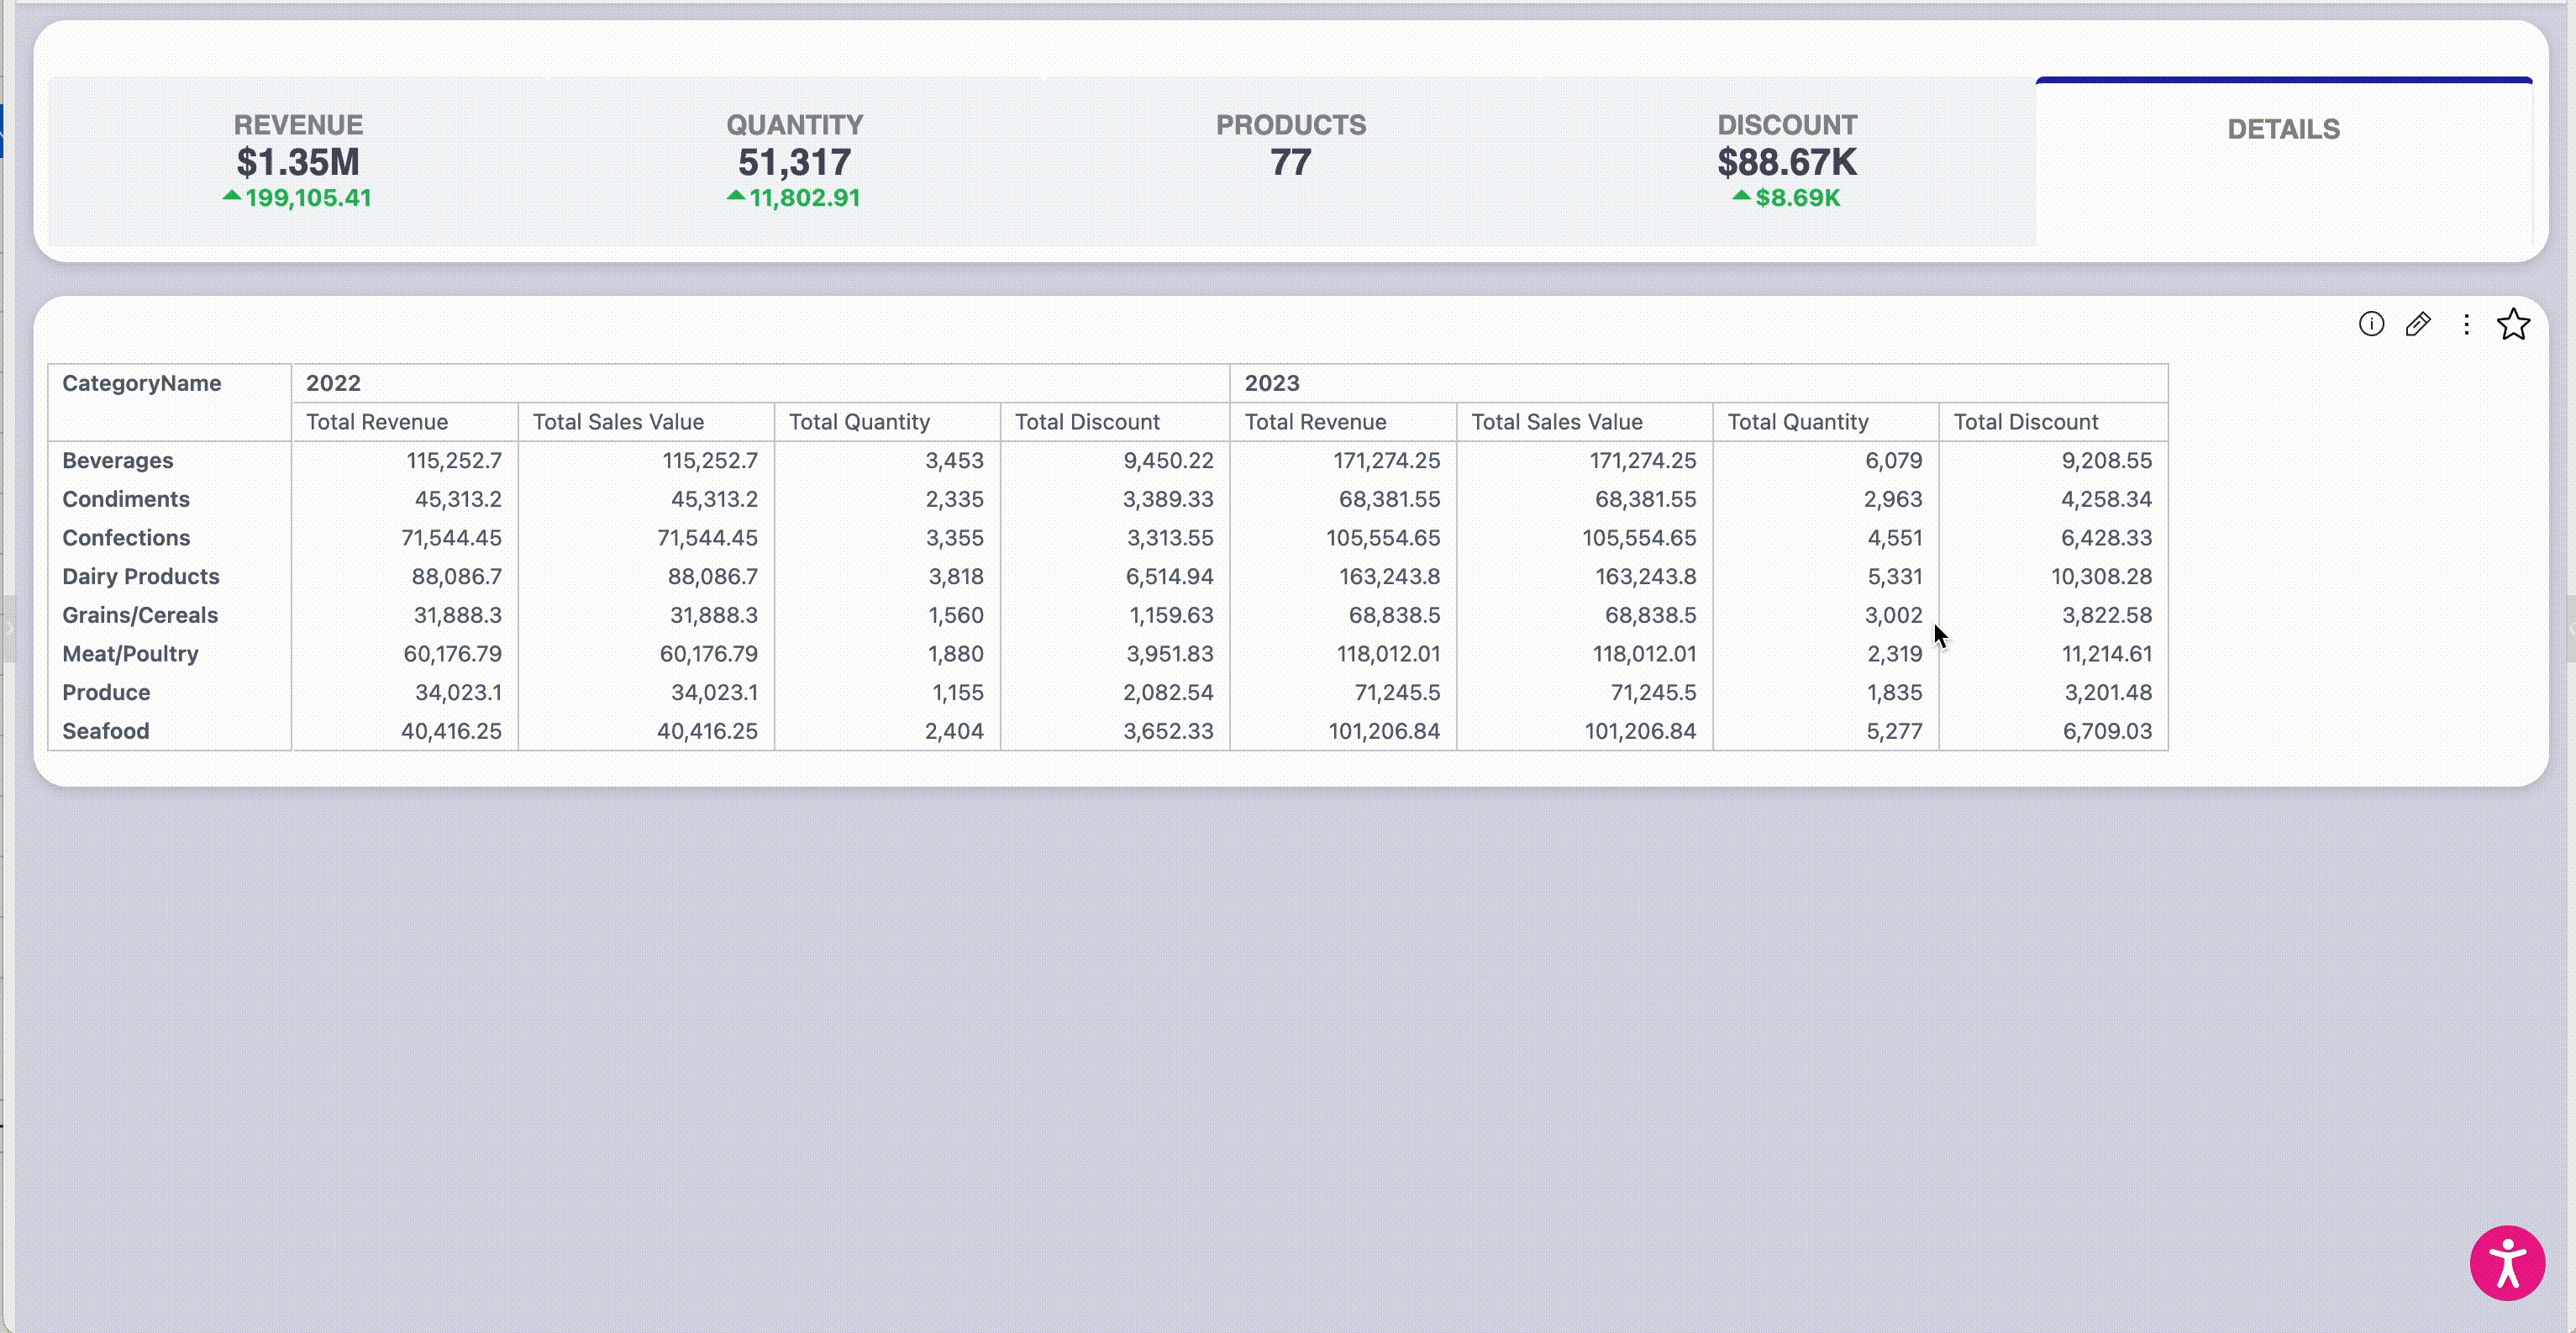This screenshot has height=1333, width=2576.
Task: Click Condiments 2023 quantity value 2,963
Action: pyautogui.click(x=1893, y=499)
